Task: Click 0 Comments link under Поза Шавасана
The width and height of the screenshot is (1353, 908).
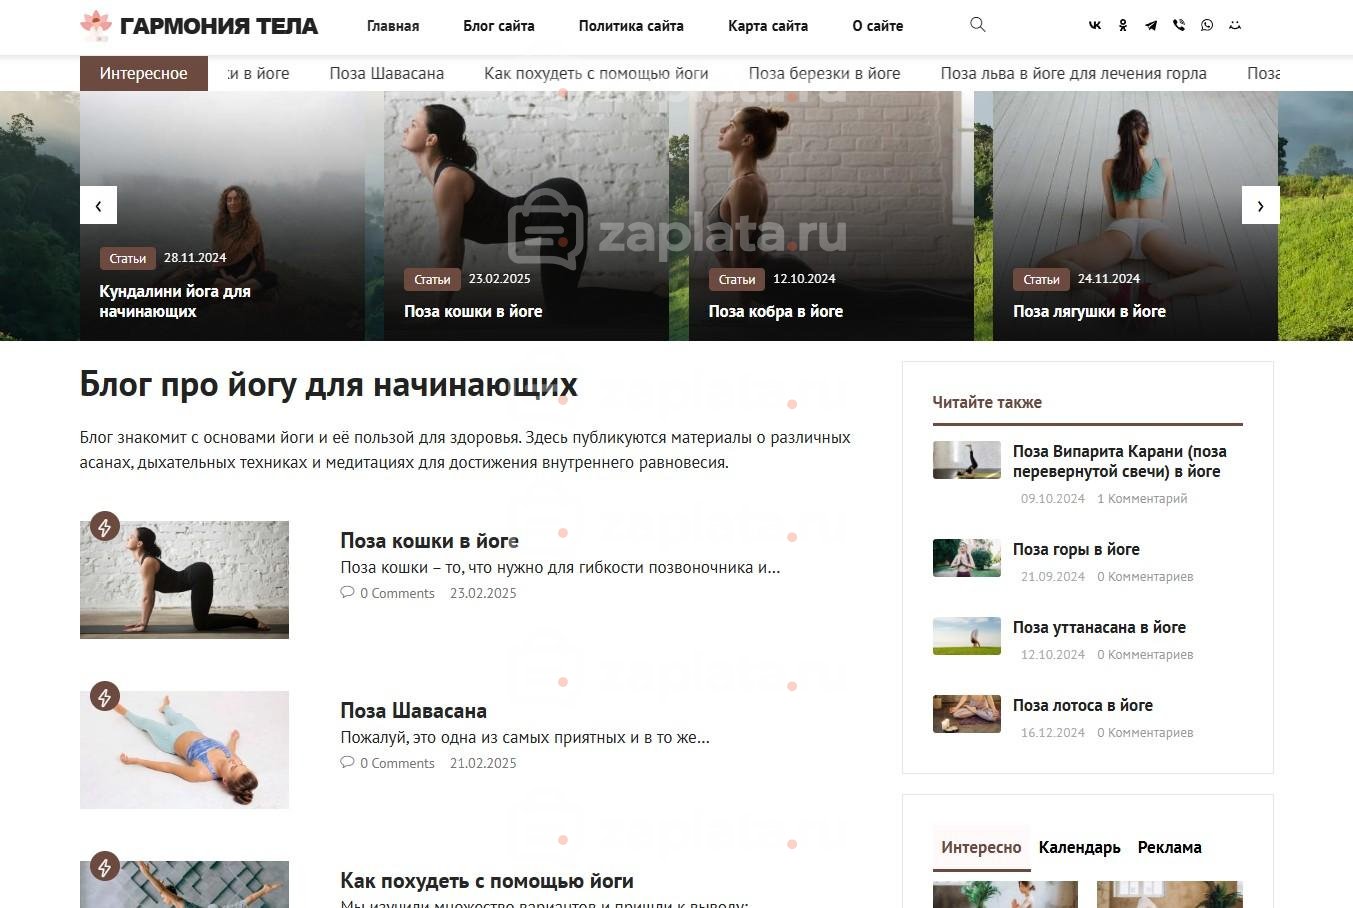Action: (397, 763)
